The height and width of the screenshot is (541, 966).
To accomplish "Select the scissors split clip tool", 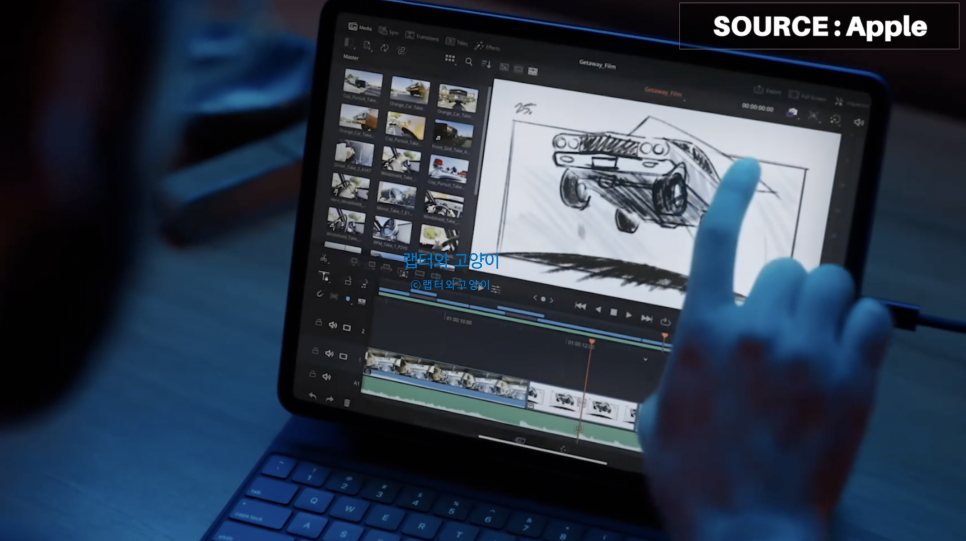I will click(x=324, y=258).
